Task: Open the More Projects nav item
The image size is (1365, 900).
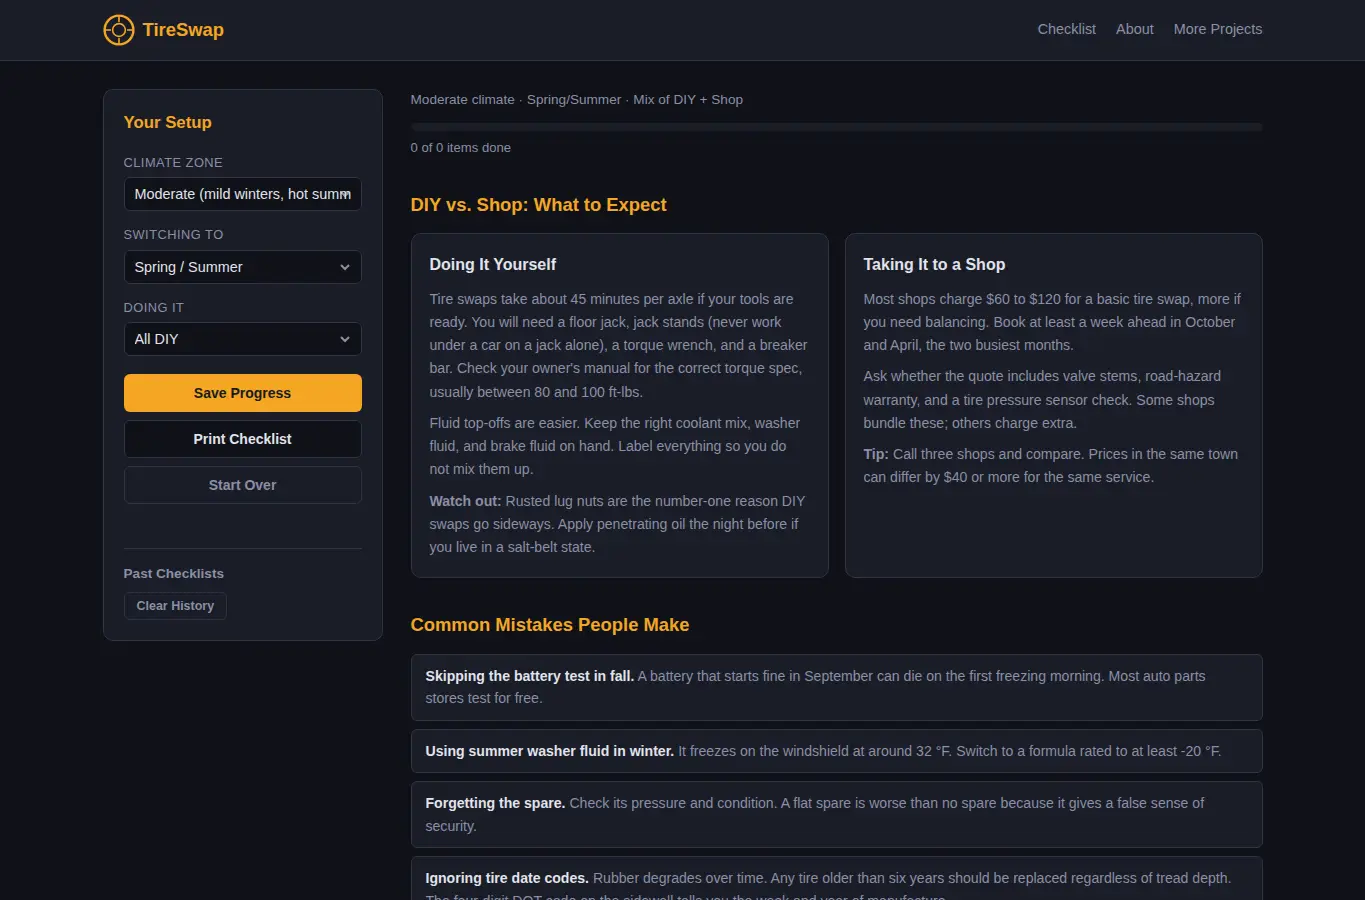Action: tap(1217, 29)
